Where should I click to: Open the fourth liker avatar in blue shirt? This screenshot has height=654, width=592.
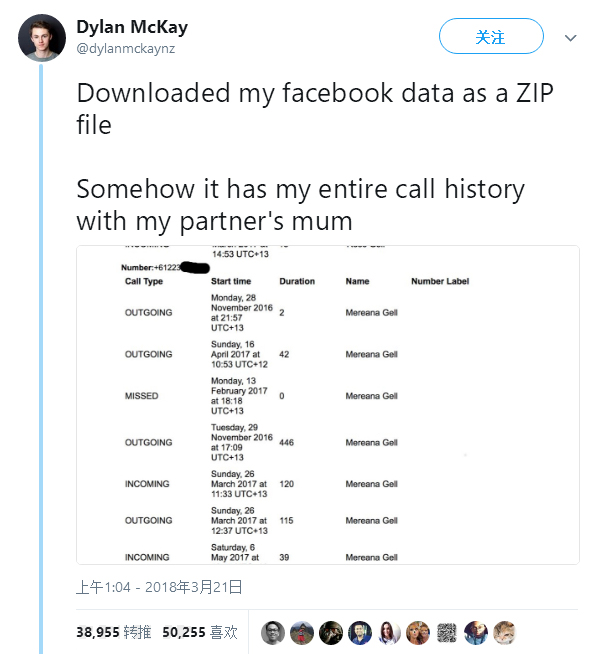pos(360,633)
